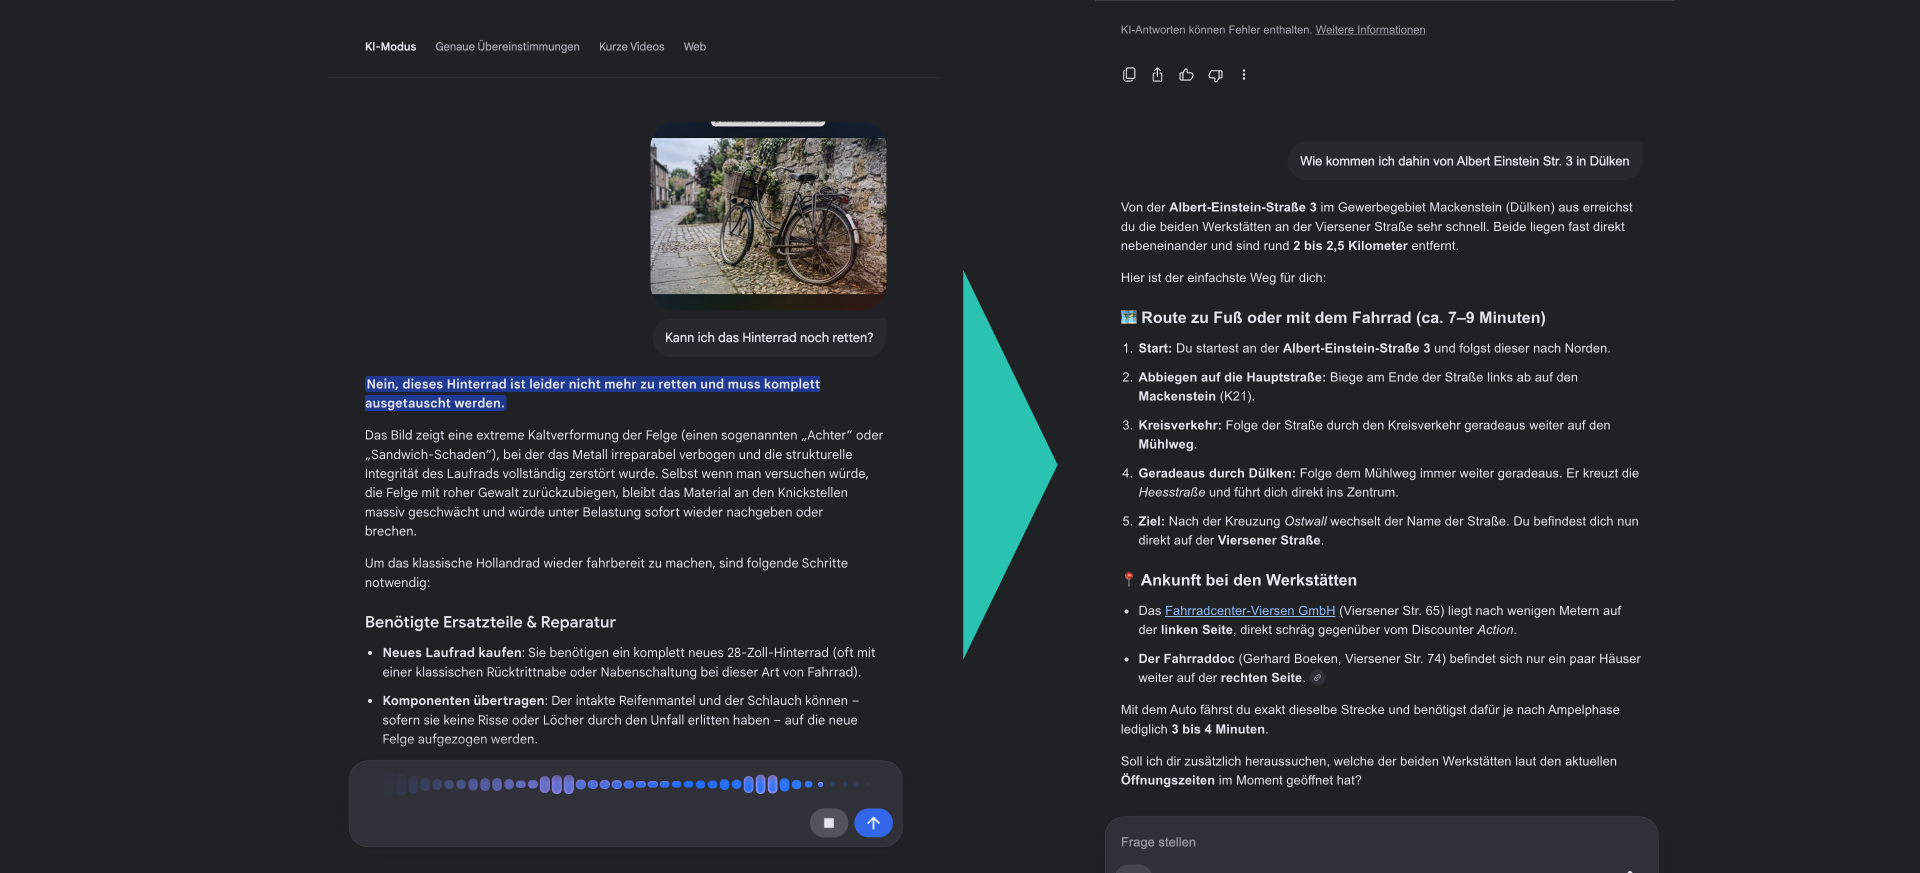Give the answer a thumbs up
The height and width of the screenshot is (873, 1920).
(x=1186, y=75)
